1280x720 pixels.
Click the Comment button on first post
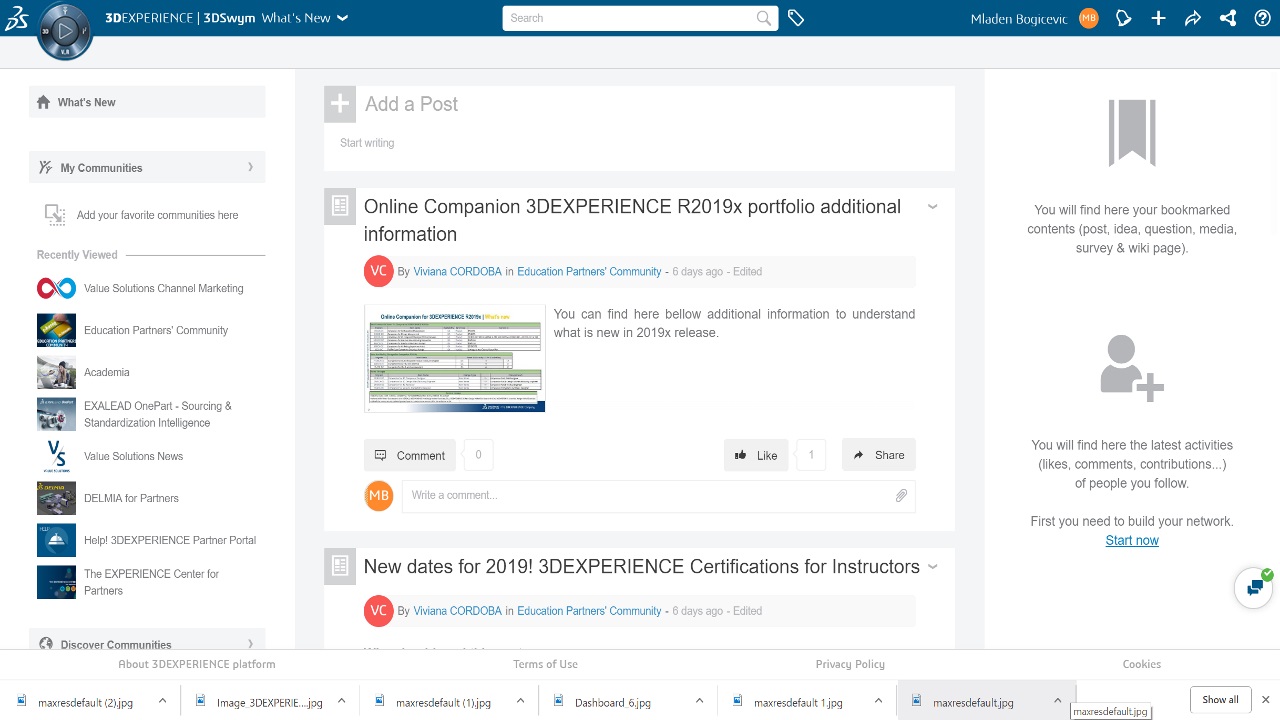[x=410, y=455]
